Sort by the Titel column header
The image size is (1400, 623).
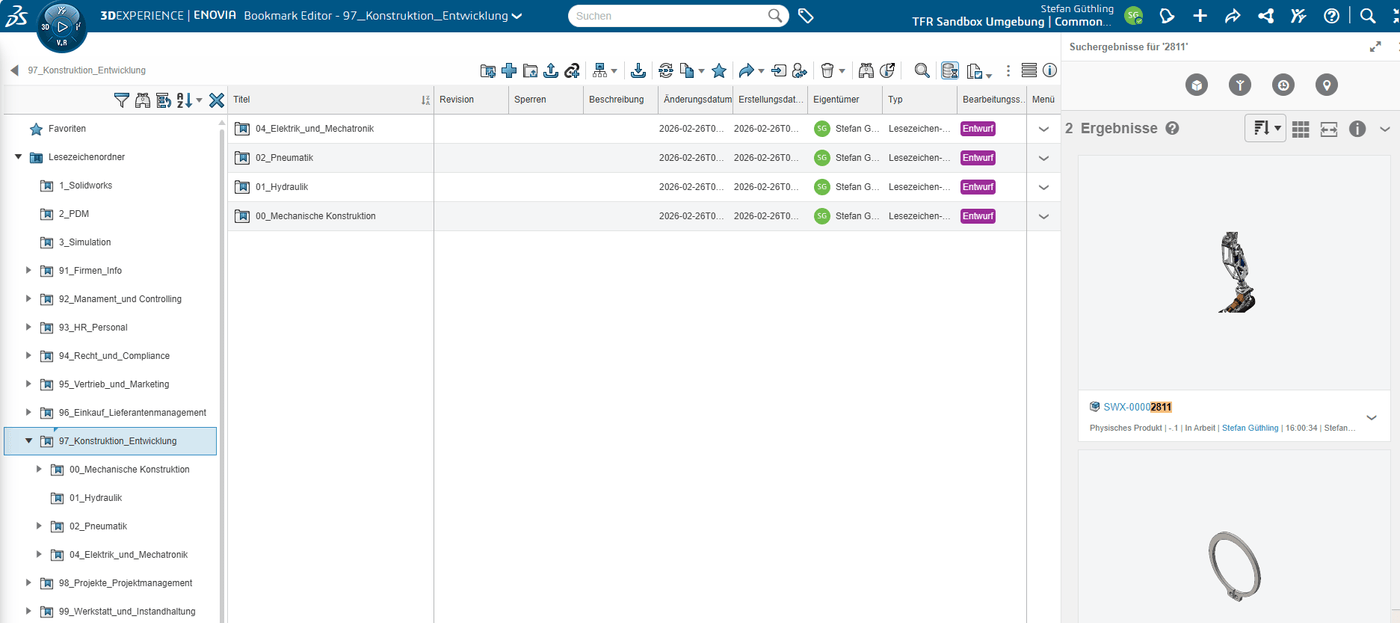tap(242, 99)
